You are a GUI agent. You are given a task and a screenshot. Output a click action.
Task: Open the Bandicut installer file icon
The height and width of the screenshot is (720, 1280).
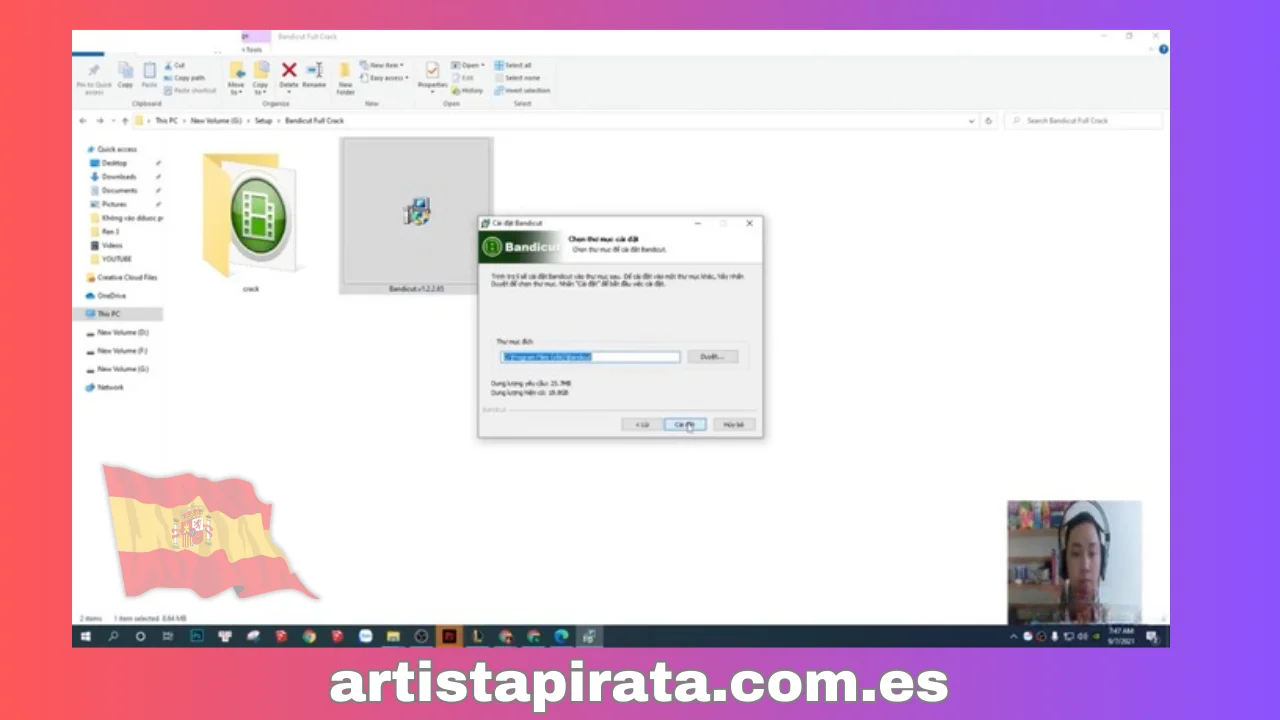416,211
